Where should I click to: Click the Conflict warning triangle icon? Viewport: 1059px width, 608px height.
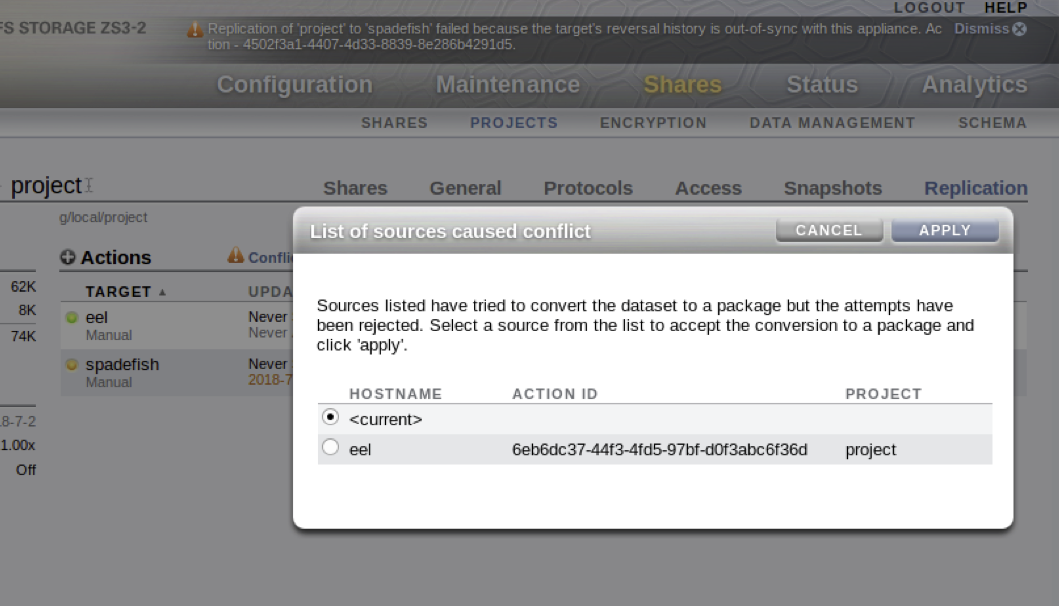click(235, 255)
